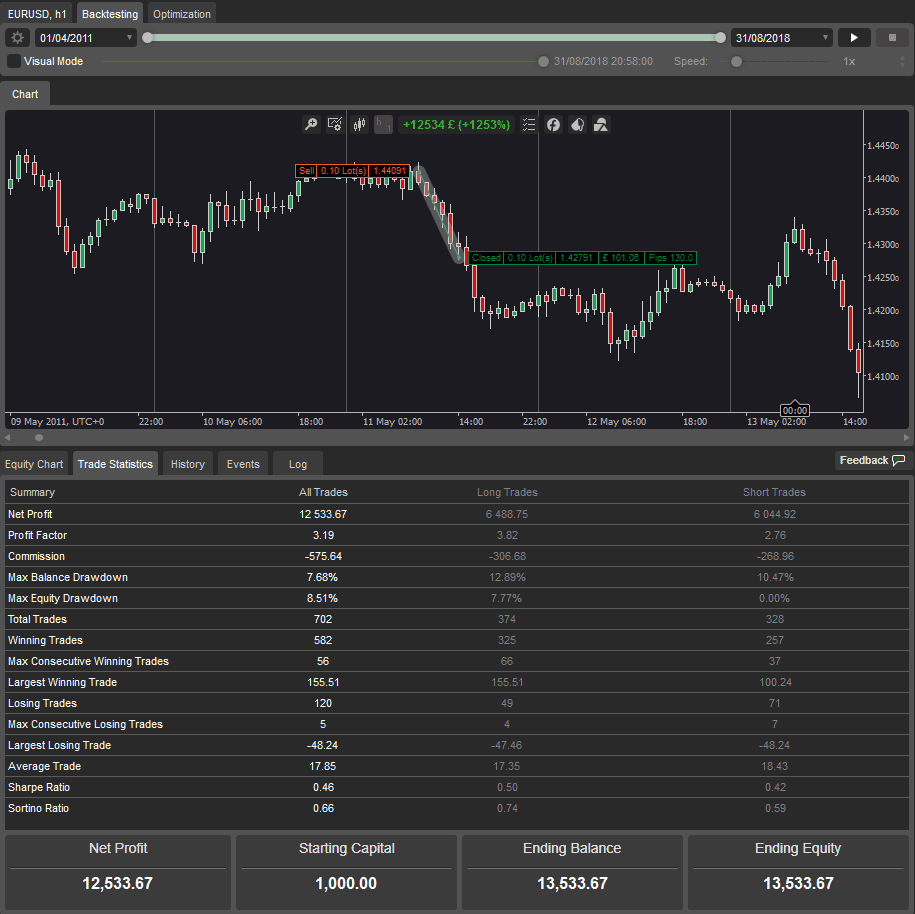Screen dimensions: 915x914
Task: Open the chart settings icon
Action: (335, 124)
